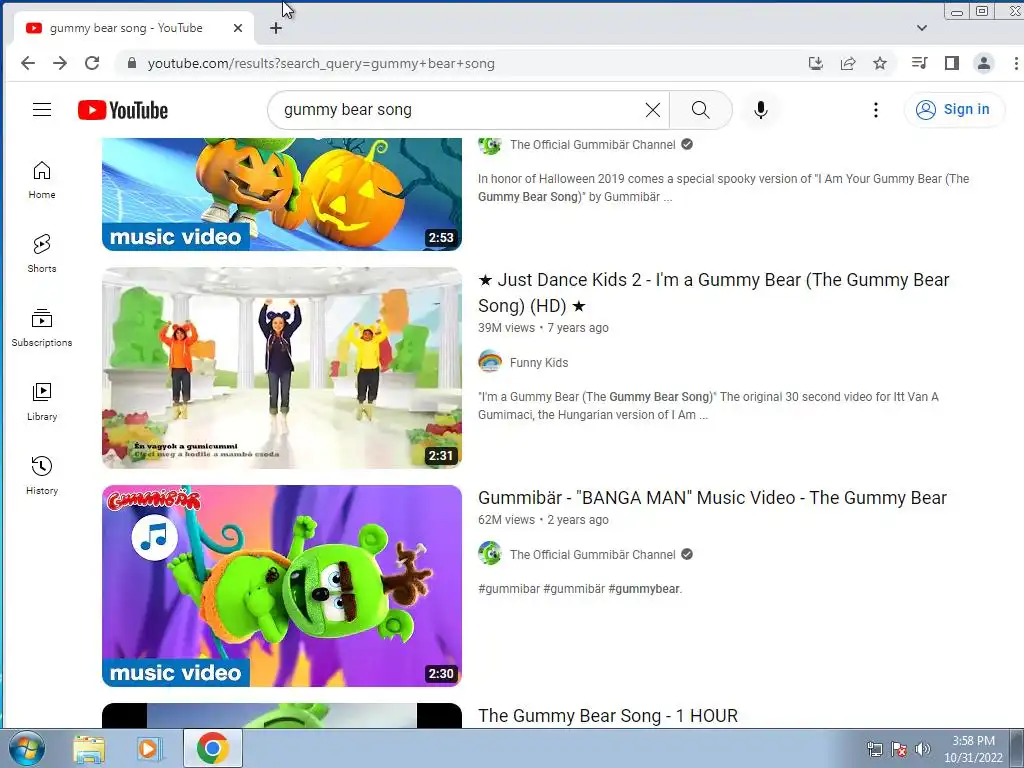Click the network tray icon
This screenshot has height=768, width=1024.
coord(874,749)
